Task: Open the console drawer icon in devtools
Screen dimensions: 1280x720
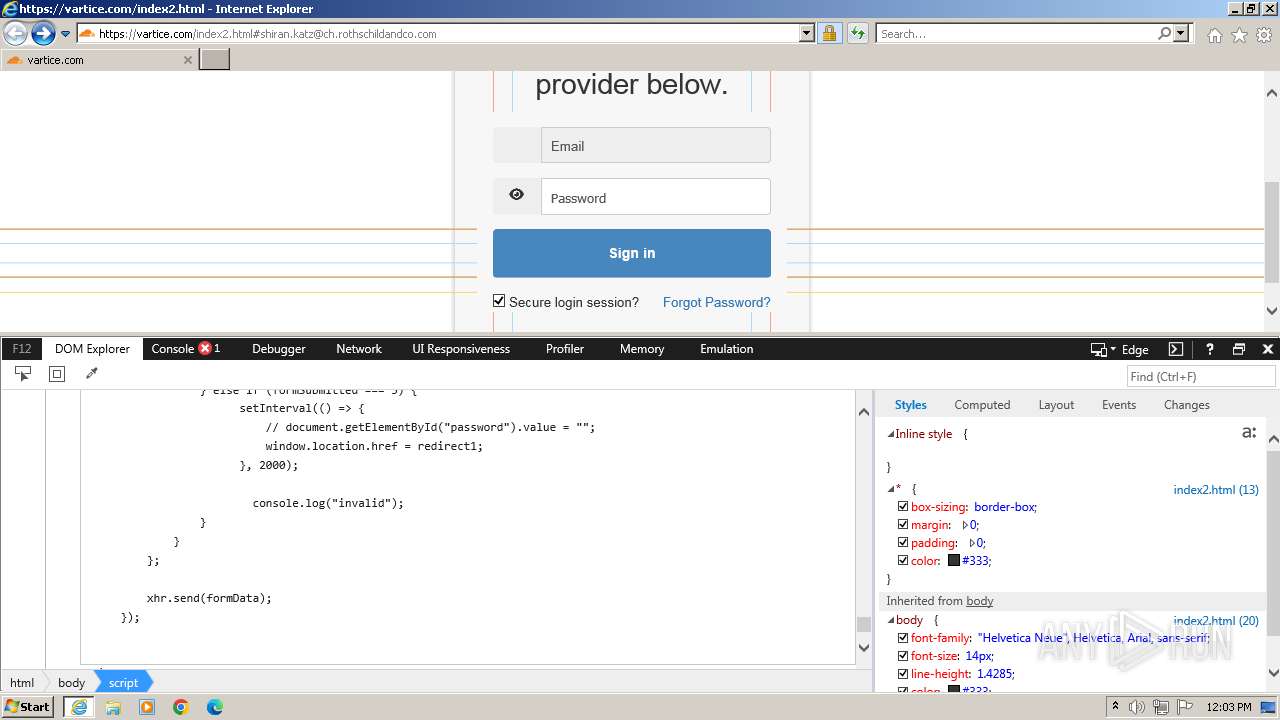Action: pyautogui.click(x=1176, y=349)
